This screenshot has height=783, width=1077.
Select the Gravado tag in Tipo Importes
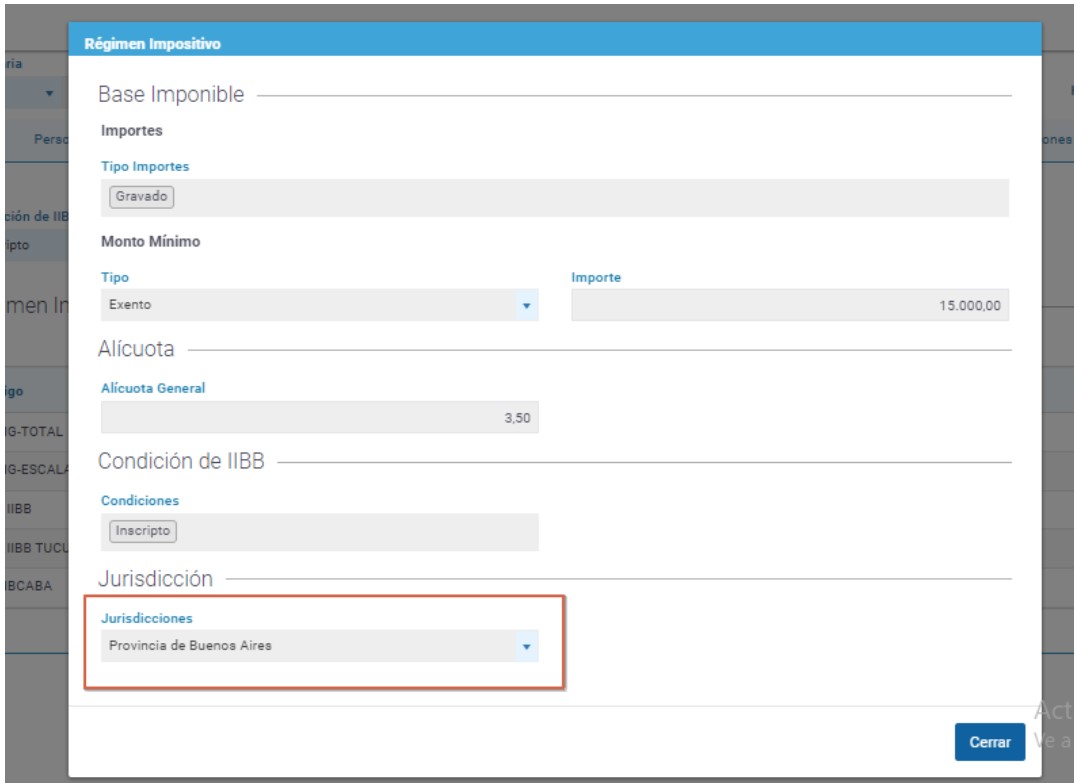(x=141, y=196)
